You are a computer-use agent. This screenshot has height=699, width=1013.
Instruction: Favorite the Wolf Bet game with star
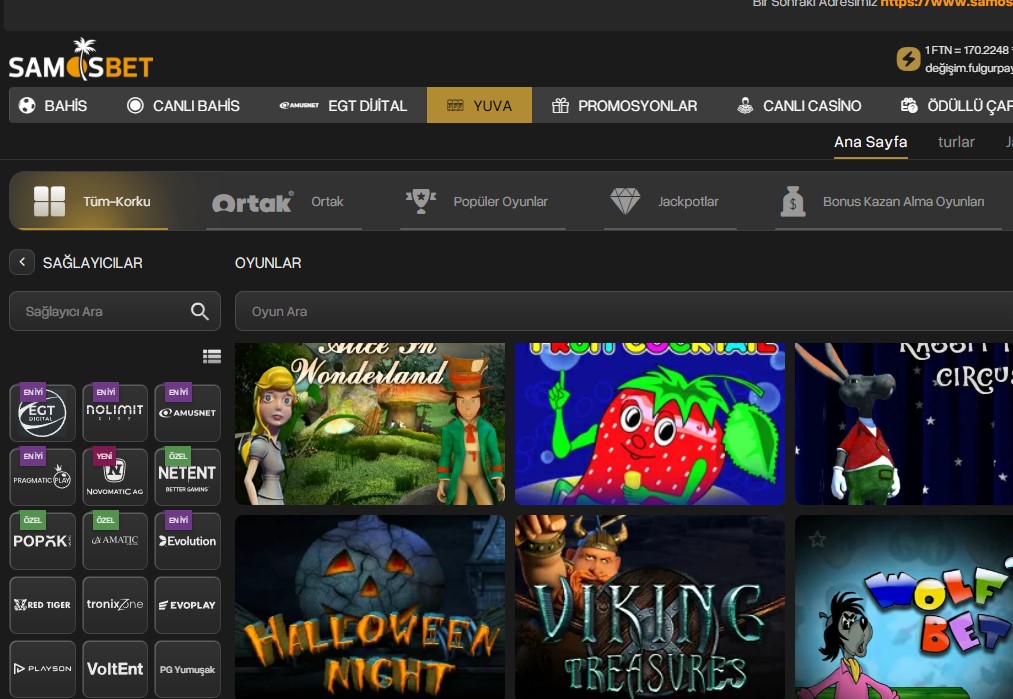[818, 540]
